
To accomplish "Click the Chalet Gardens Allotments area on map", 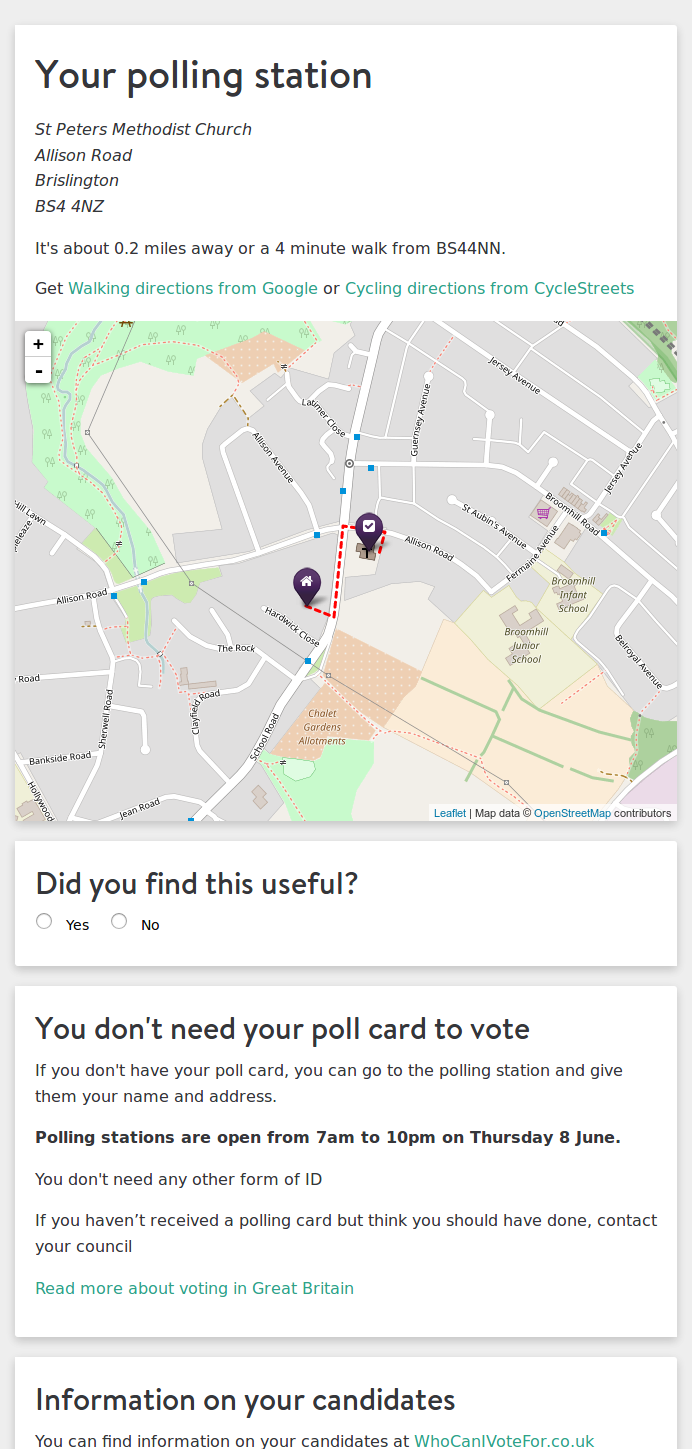I will (322, 727).
